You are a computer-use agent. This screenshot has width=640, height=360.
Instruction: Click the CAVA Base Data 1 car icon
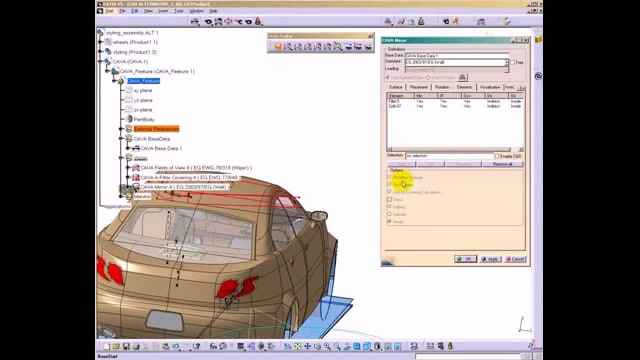pos(136,148)
